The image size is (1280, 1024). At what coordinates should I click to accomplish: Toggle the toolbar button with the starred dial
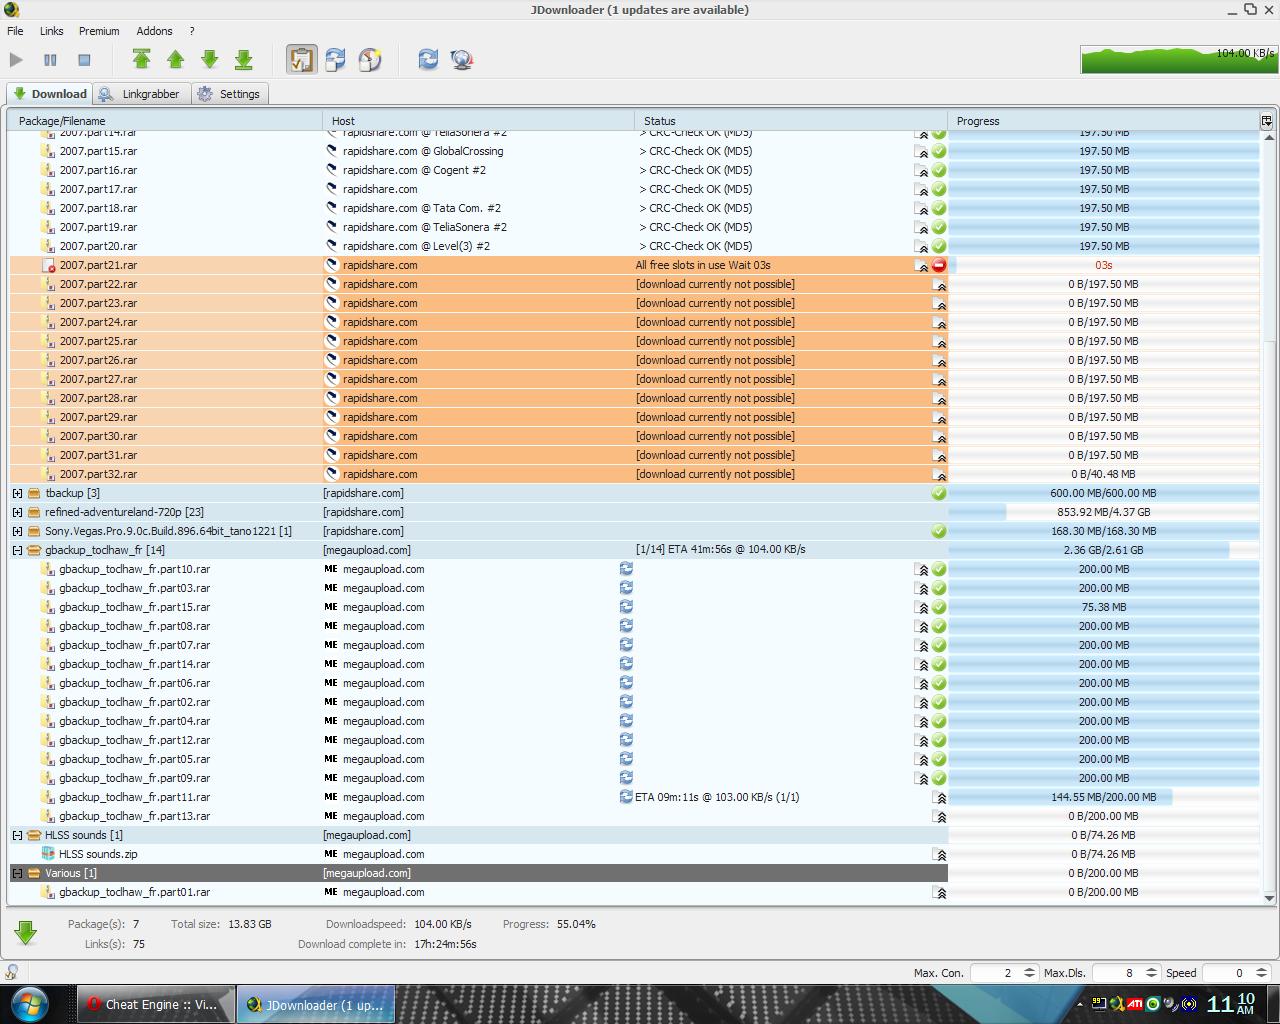pyautogui.click(x=370, y=60)
